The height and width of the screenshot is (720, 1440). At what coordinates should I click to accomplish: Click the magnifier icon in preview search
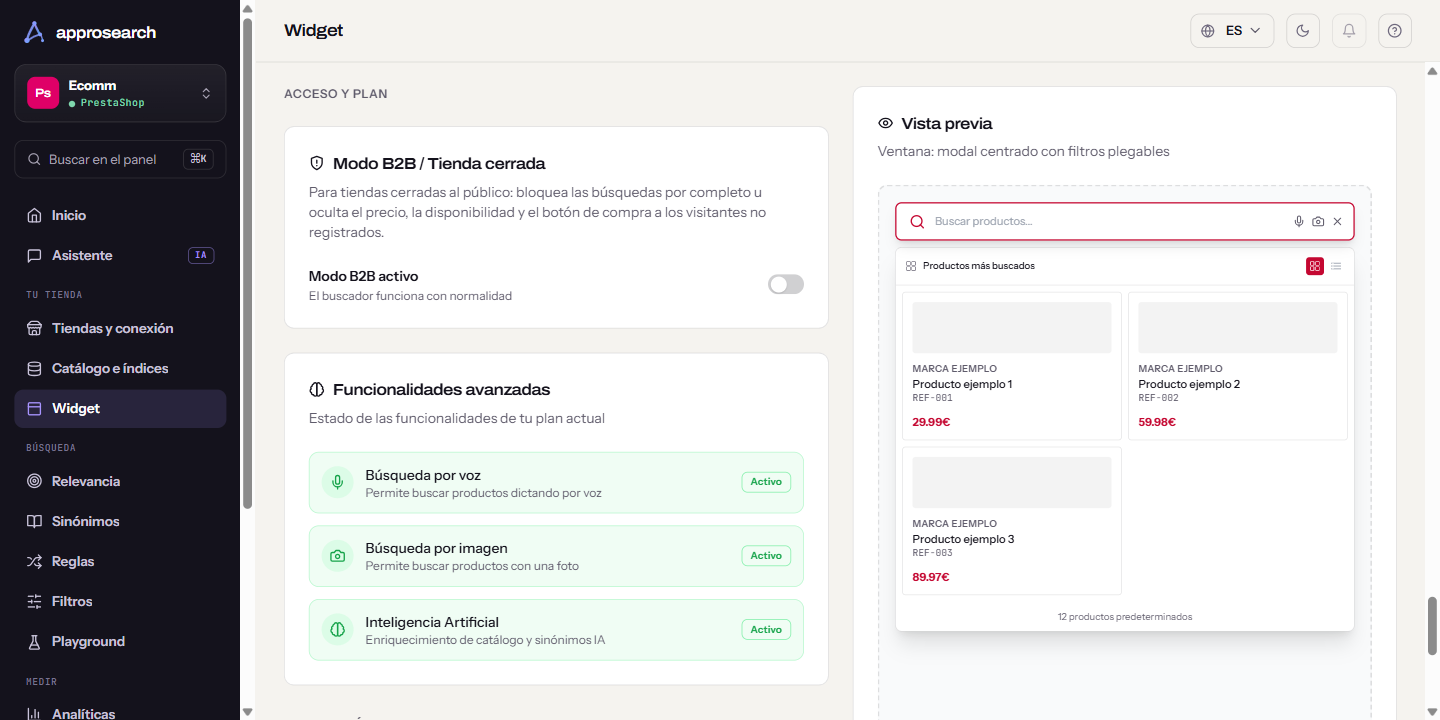pos(917,222)
